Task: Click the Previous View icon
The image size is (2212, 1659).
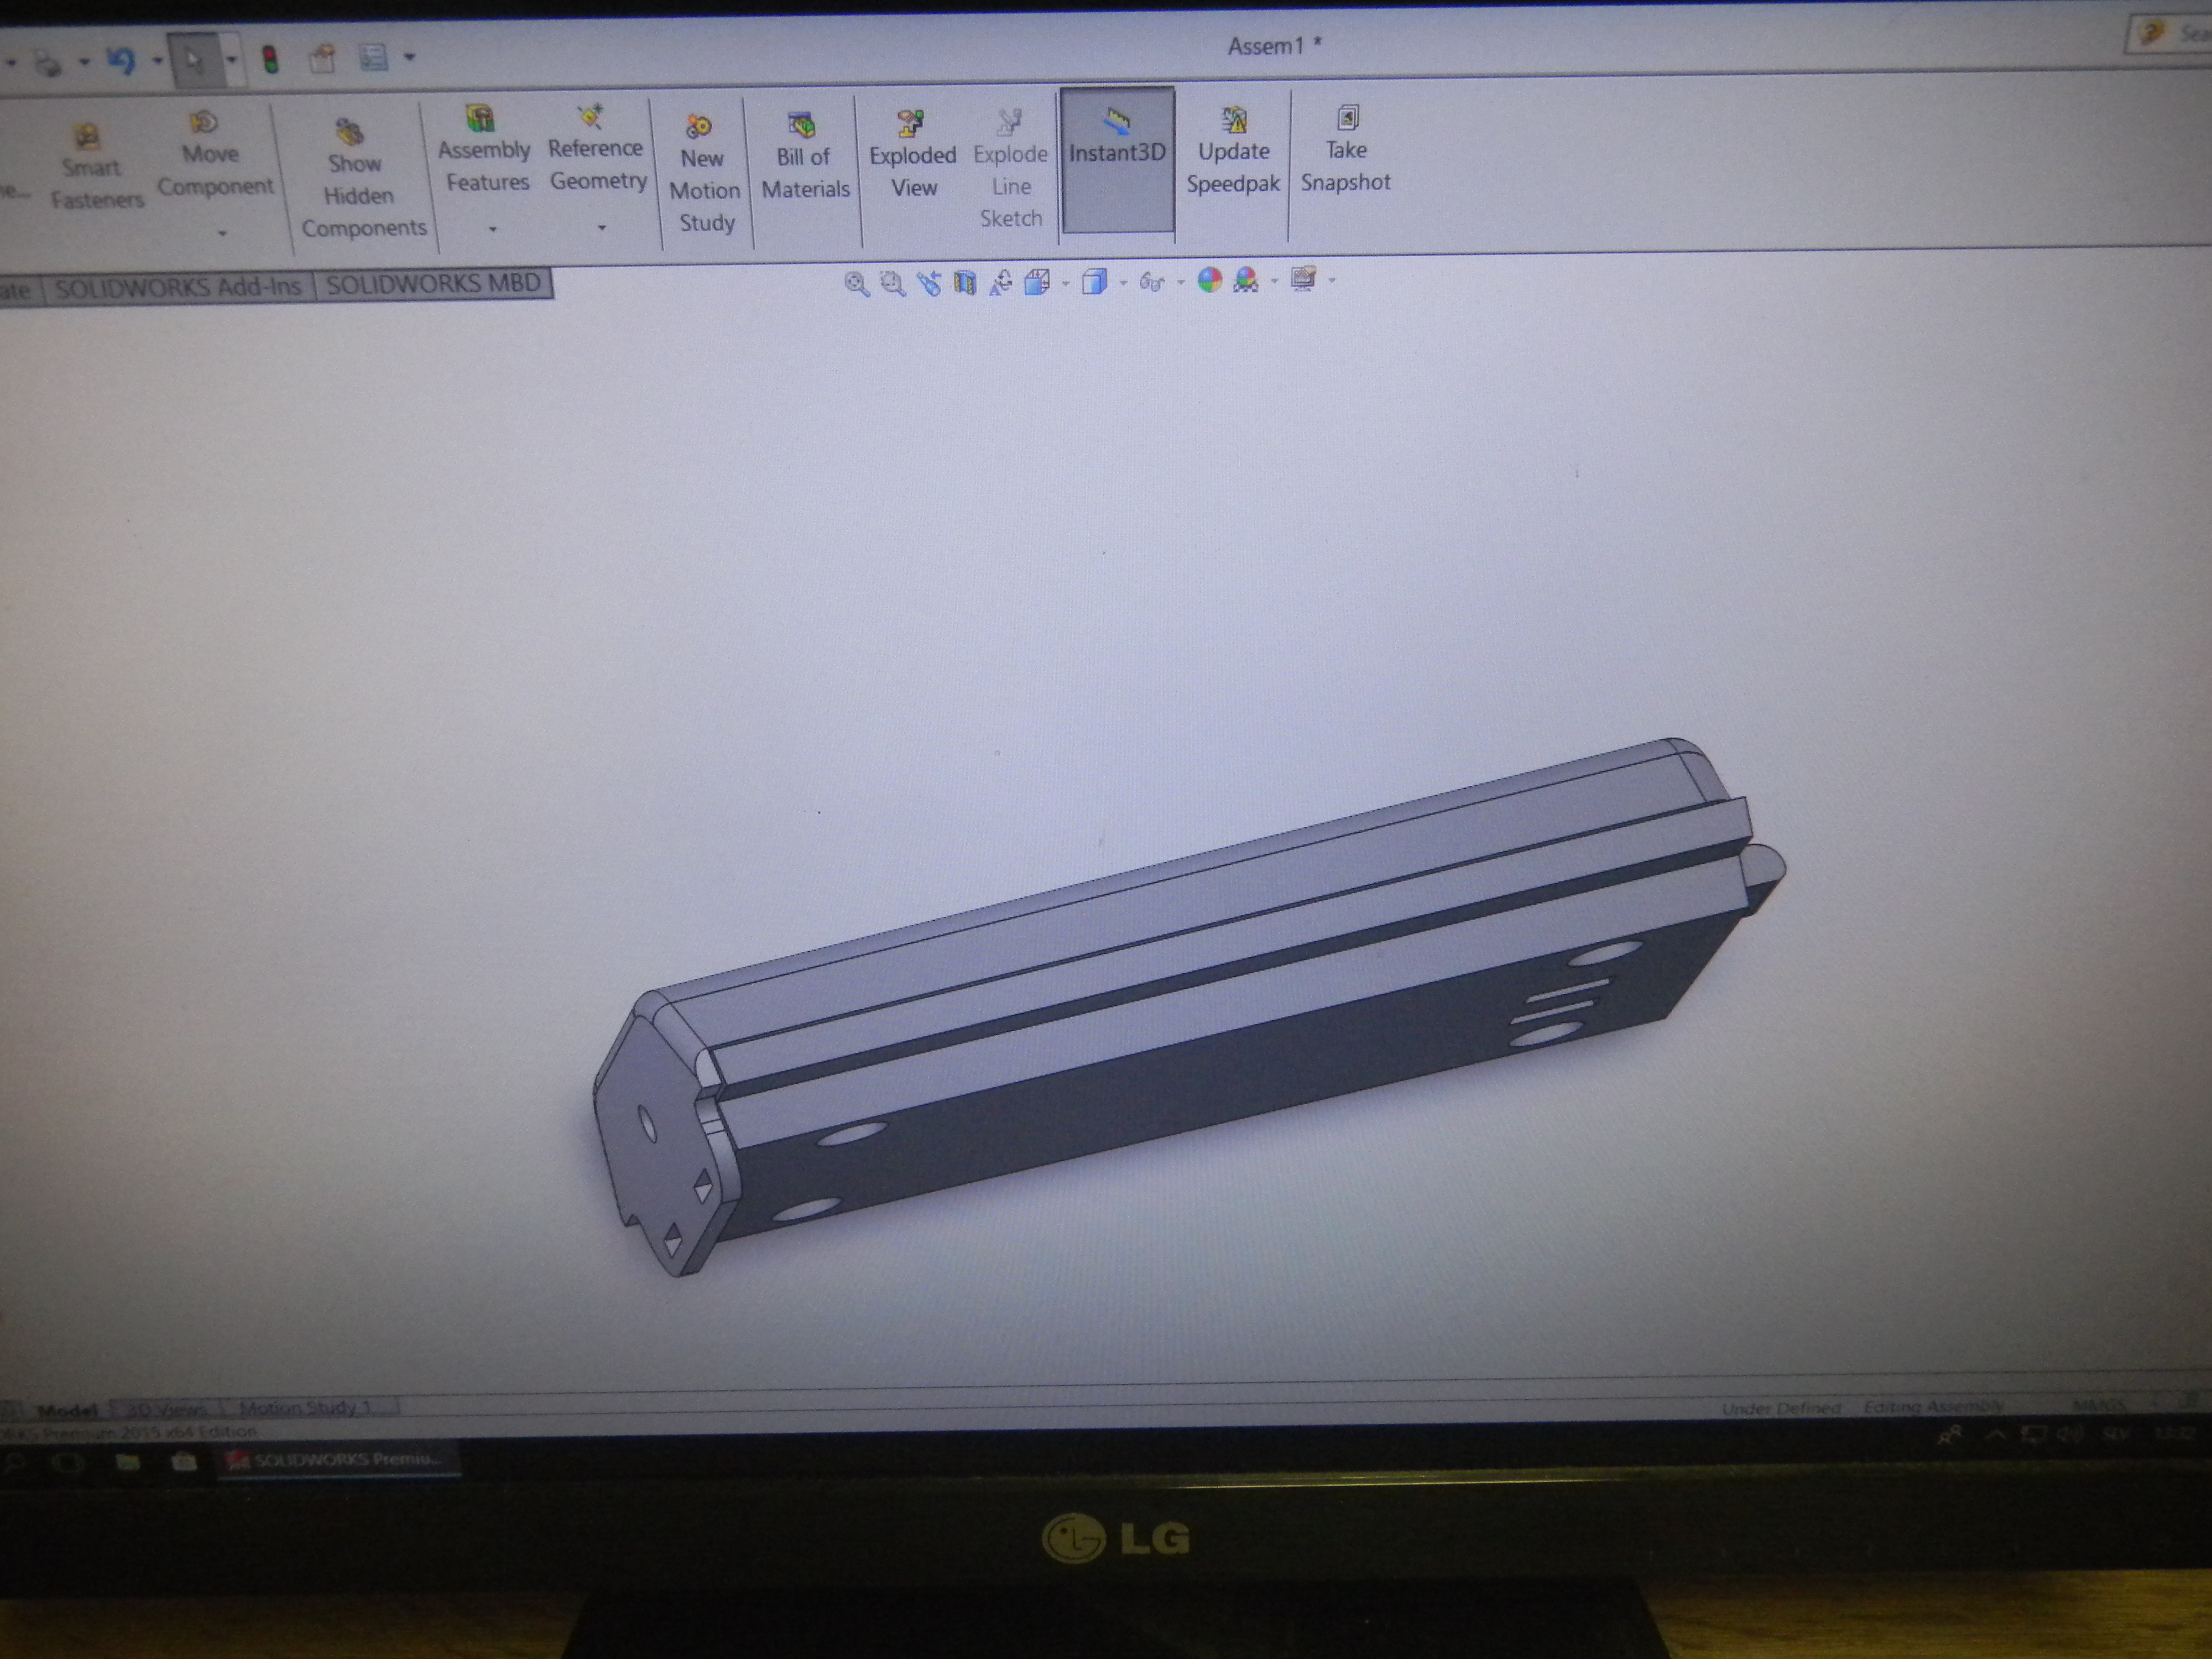Action: [x=929, y=284]
